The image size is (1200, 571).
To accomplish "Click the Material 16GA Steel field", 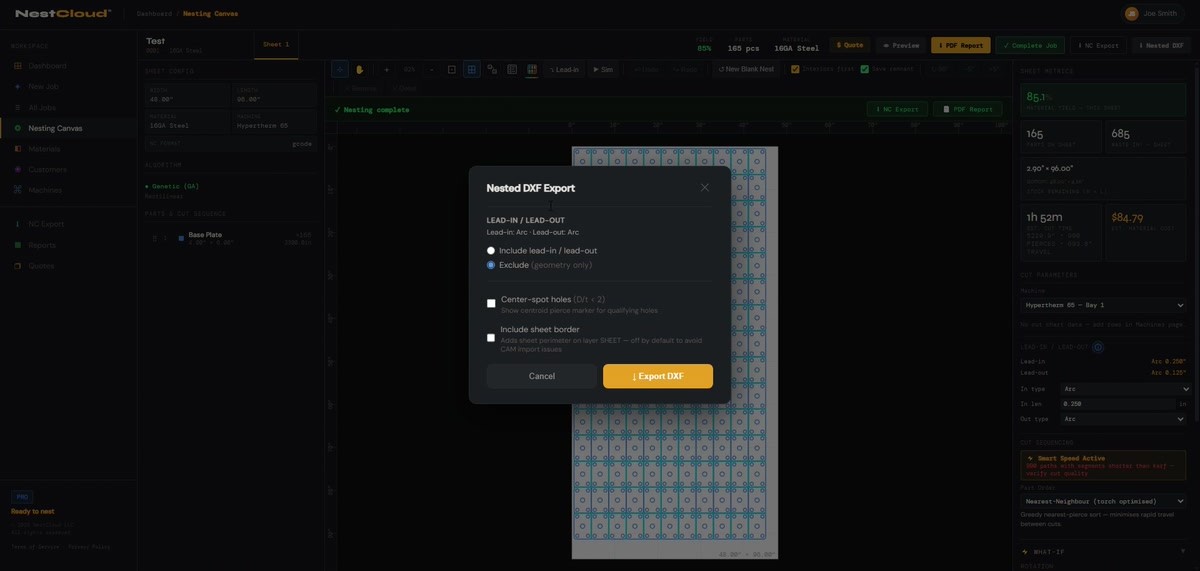I will point(188,122).
